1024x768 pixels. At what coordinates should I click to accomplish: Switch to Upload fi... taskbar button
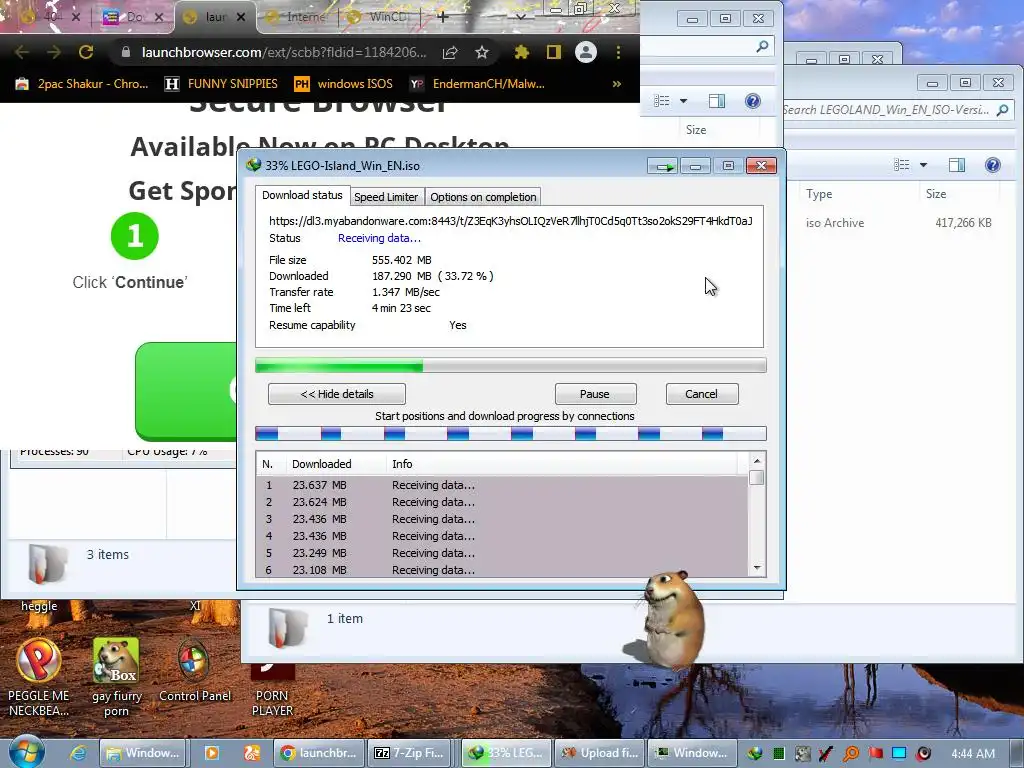coord(600,753)
